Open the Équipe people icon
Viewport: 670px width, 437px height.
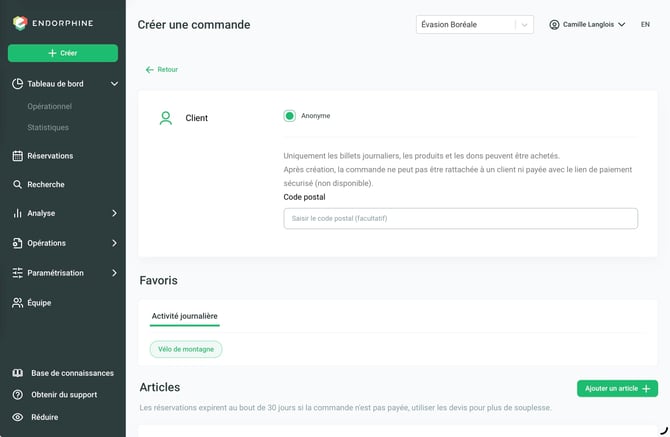(18, 303)
